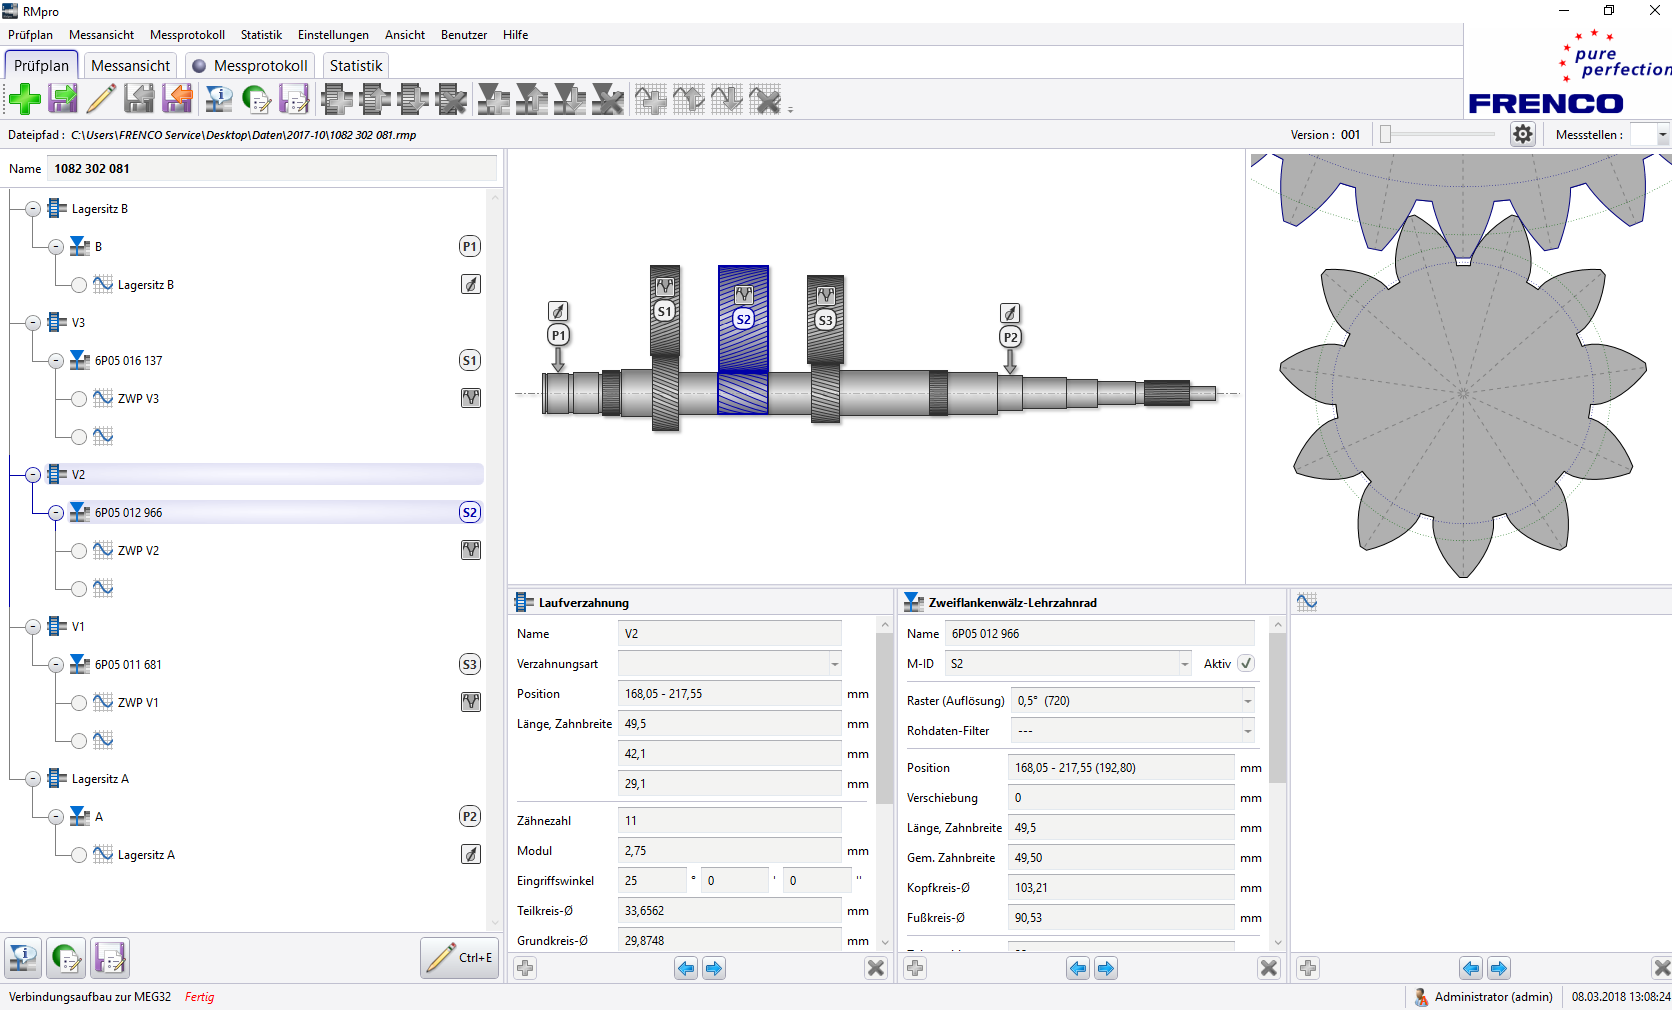The width and height of the screenshot is (1672, 1010).
Task: Select tree item 6P05 011 681
Action: click(128, 665)
